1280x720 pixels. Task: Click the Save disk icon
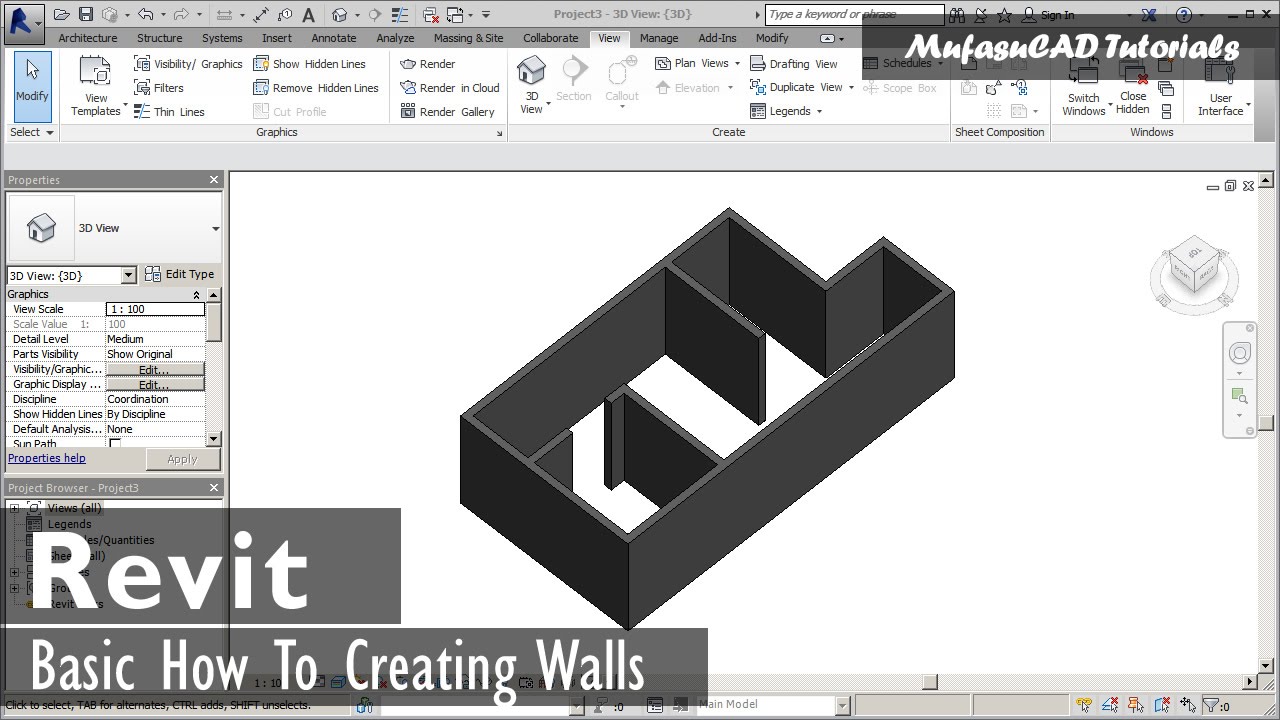86,15
